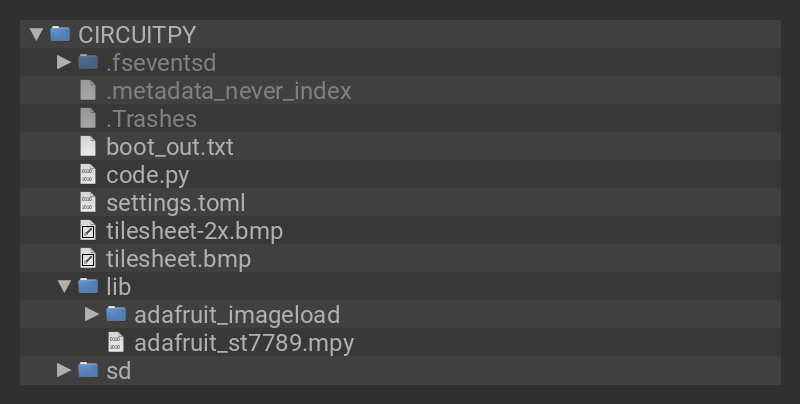
Task: Click the tilesheet.bmp image icon
Action: tap(88, 258)
